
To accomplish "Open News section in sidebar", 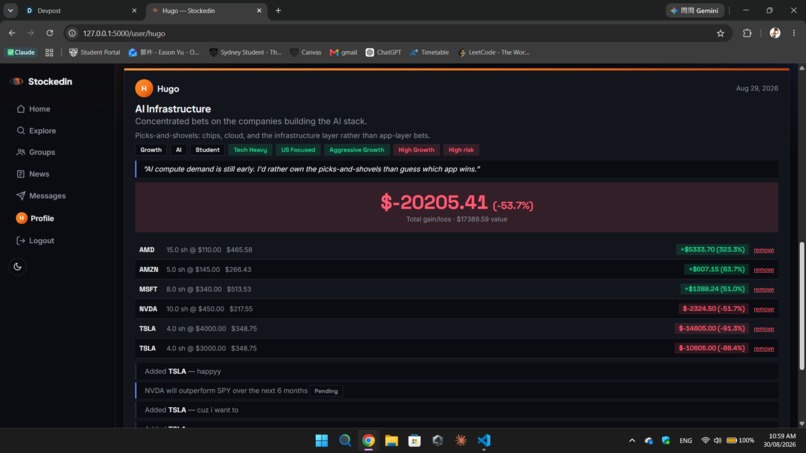I will point(33,174).
